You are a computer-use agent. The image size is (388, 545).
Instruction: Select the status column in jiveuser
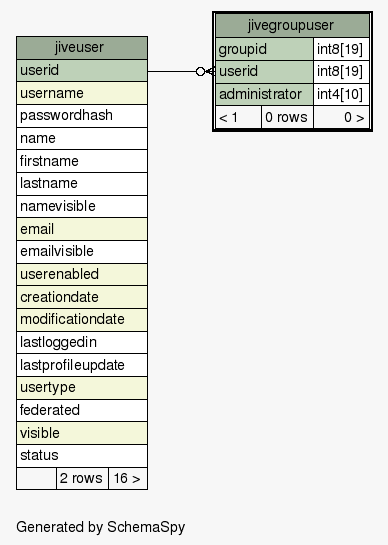pyautogui.click(x=82, y=456)
